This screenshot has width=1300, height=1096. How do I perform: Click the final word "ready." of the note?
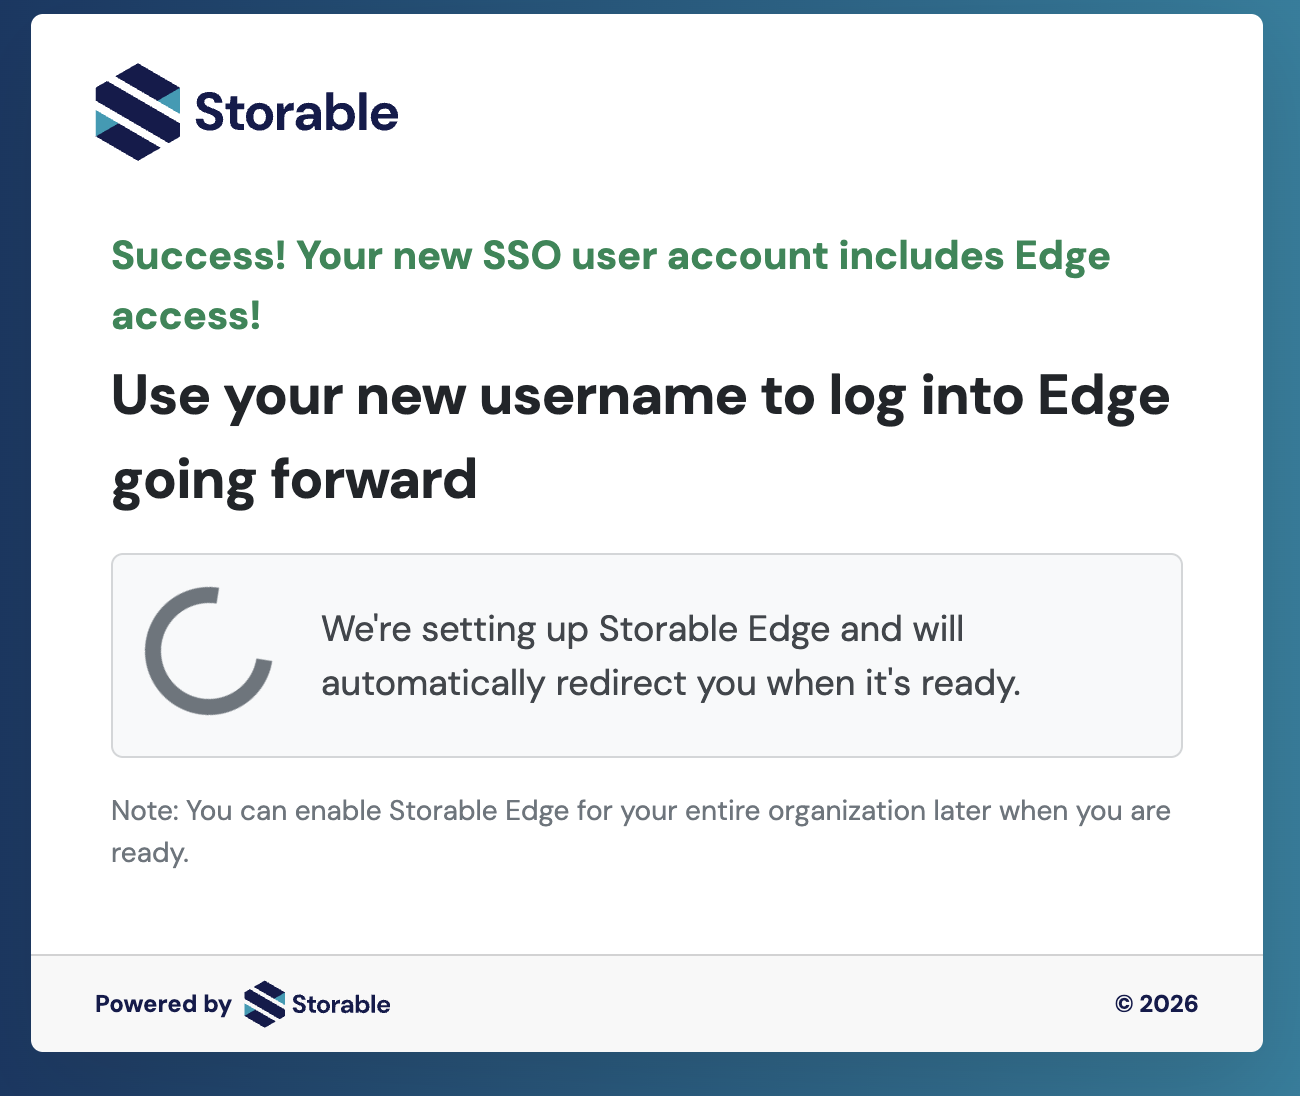coord(150,853)
